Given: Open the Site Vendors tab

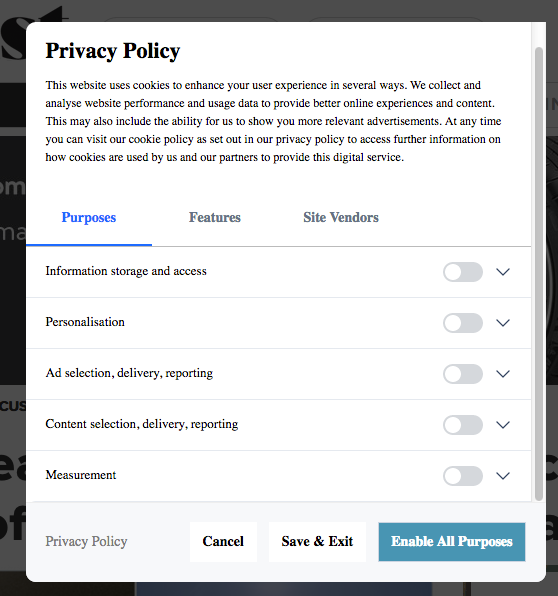Looking at the screenshot, I should [x=341, y=217].
